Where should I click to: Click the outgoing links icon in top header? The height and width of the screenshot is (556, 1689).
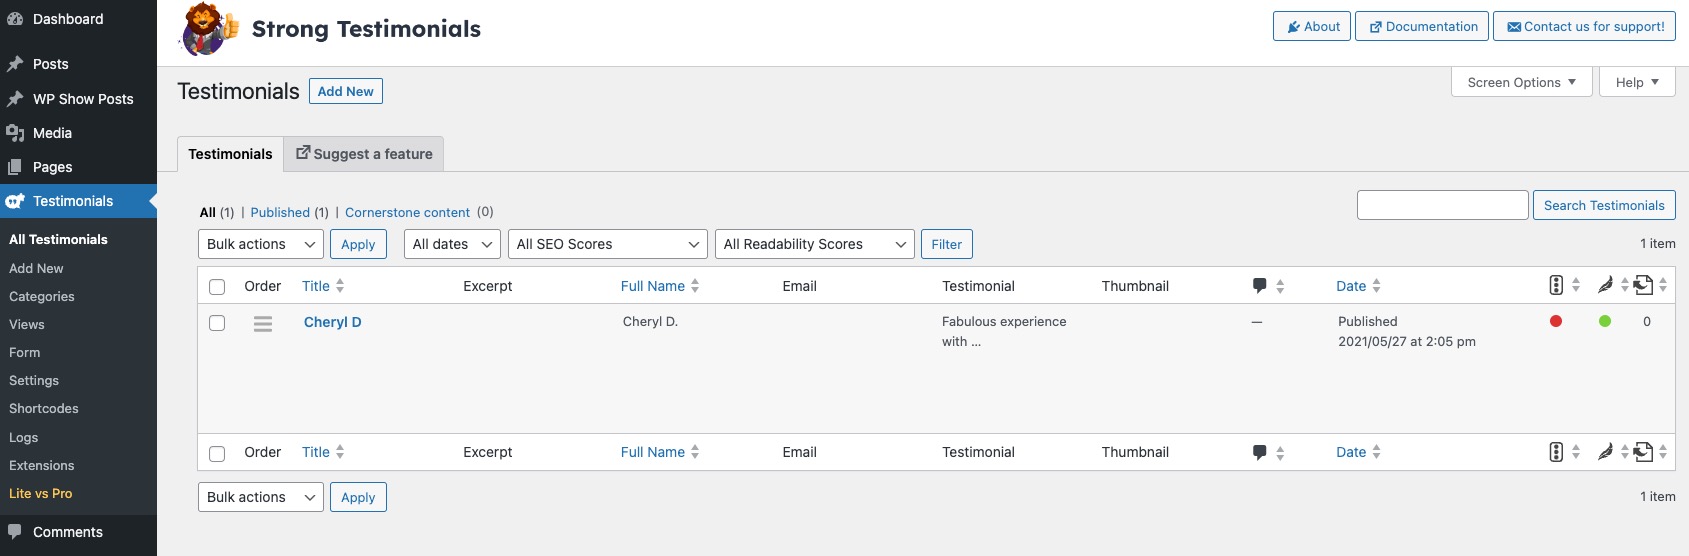(x=1643, y=285)
